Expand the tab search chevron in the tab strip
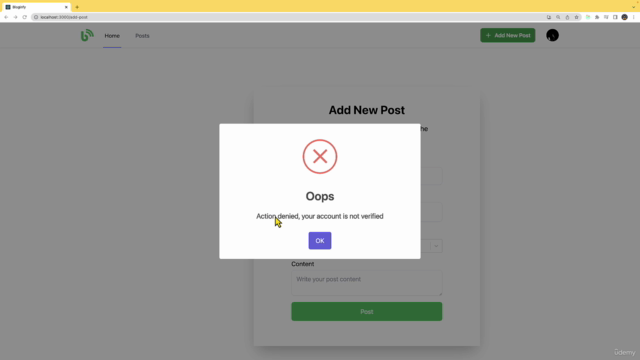The height and width of the screenshot is (360, 640). pyautogui.click(x=633, y=7)
